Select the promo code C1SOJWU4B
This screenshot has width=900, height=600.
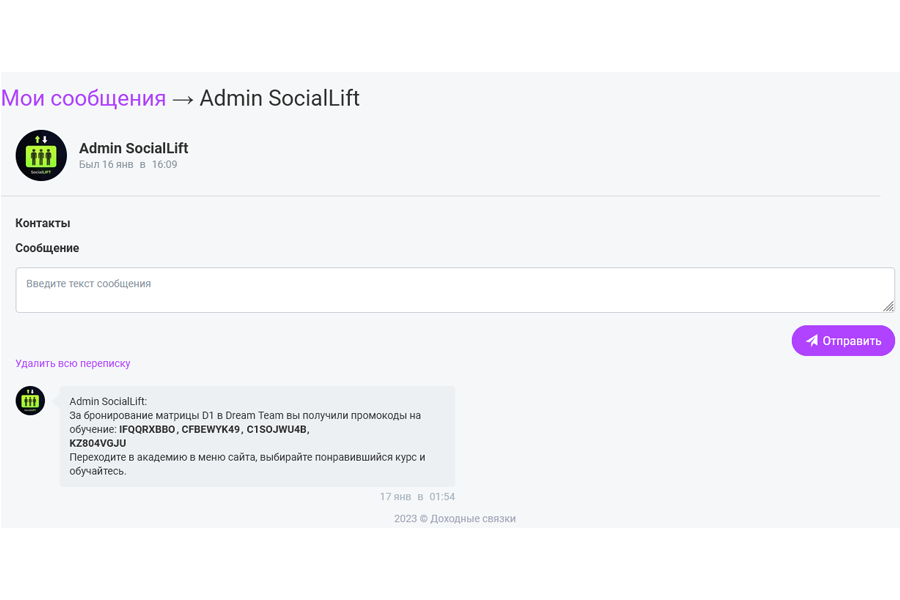[x=277, y=429]
